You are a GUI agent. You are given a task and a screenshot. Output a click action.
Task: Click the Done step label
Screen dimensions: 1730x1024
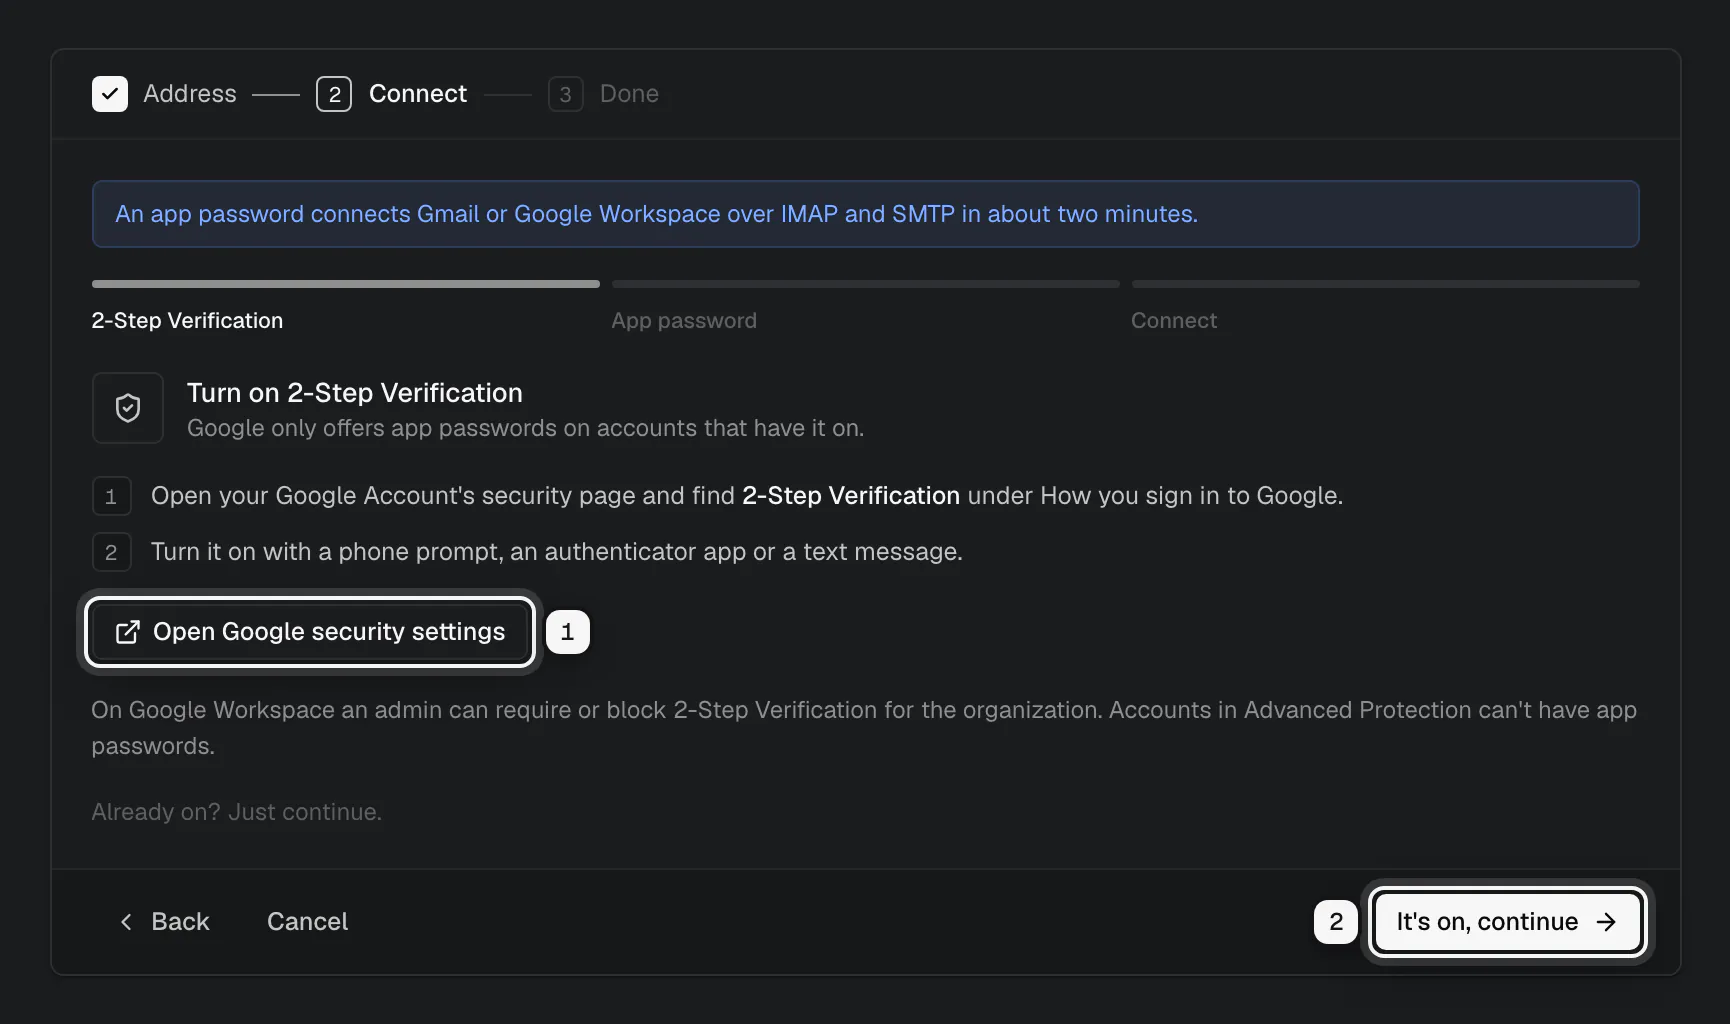[629, 94]
